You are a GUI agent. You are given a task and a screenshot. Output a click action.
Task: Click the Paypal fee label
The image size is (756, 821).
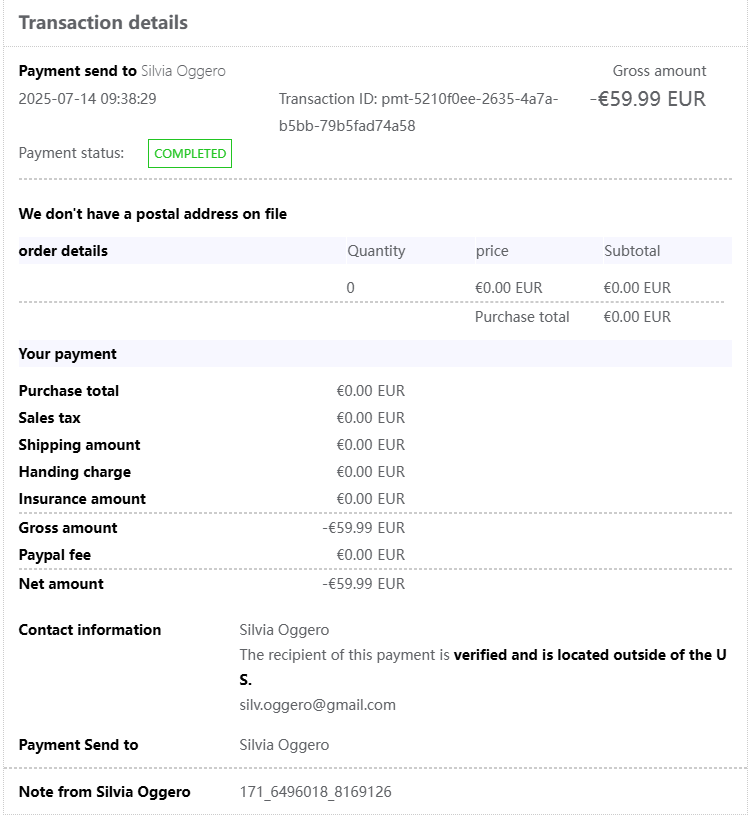click(x=55, y=555)
